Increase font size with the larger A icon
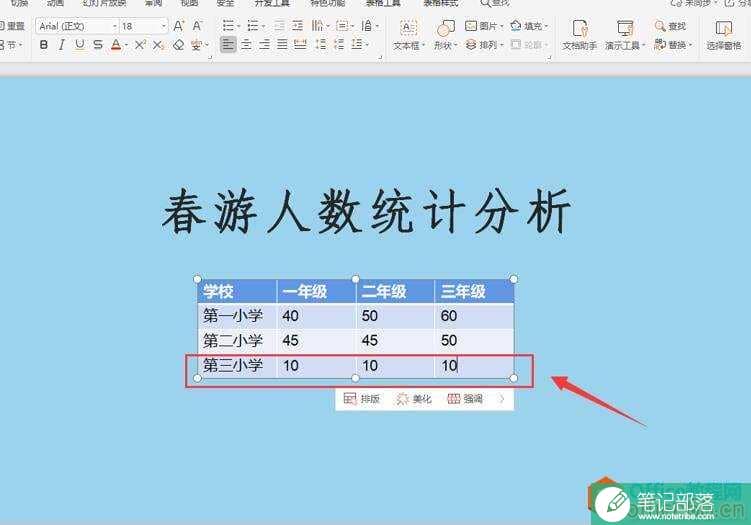 click(x=178, y=26)
